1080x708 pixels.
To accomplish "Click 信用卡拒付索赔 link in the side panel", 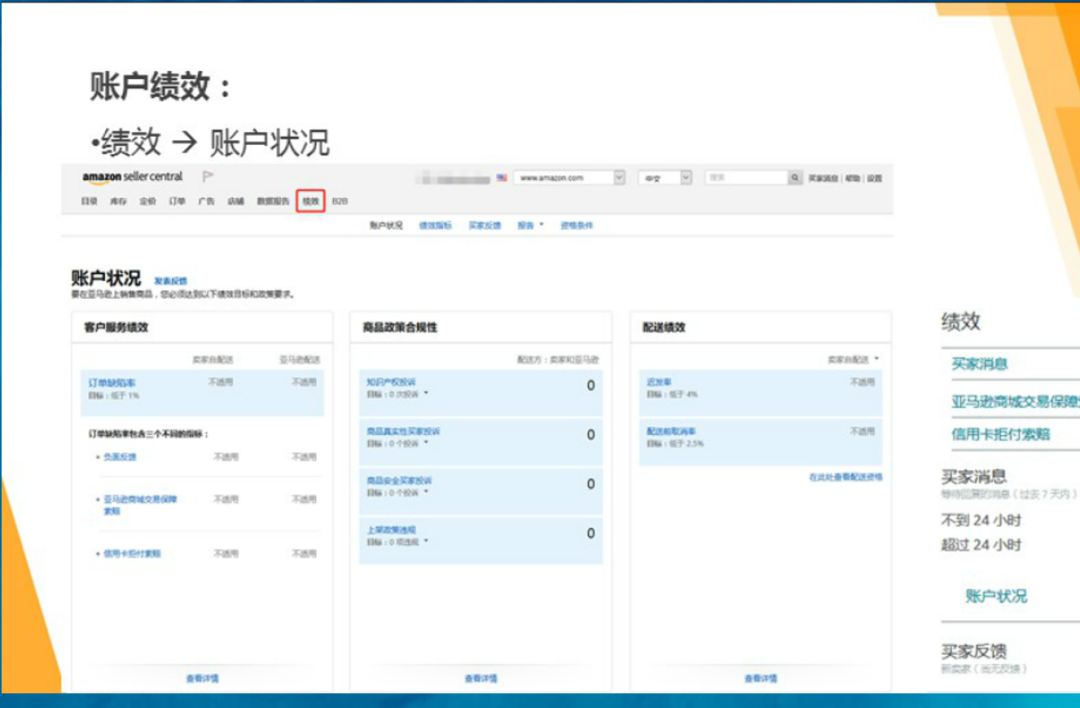I will point(1001,434).
